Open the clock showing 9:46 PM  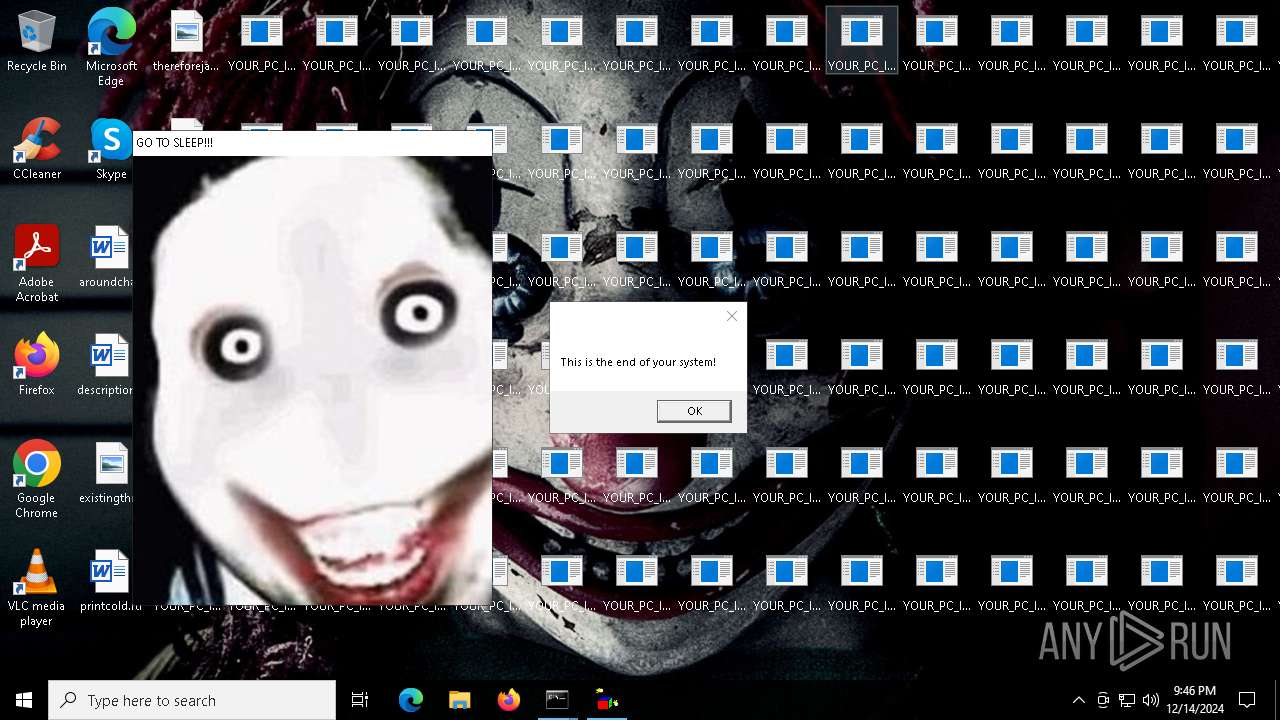(x=1194, y=700)
